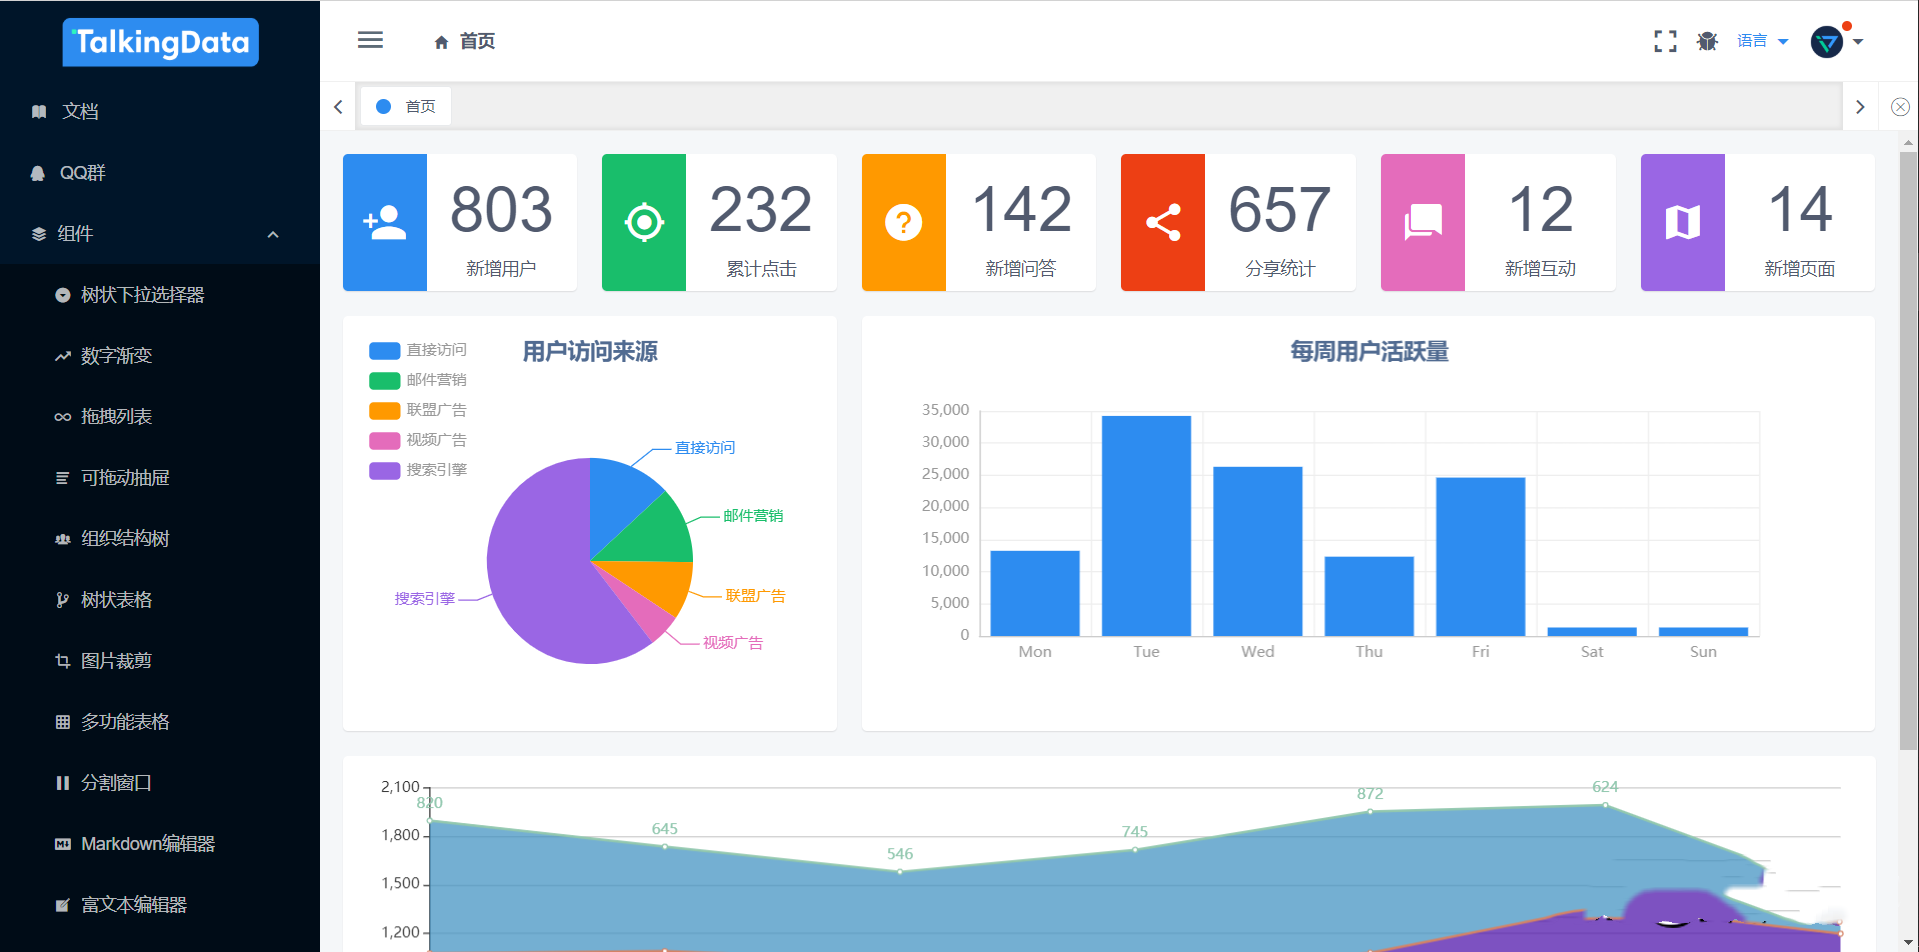Click the close-tabs circle X button
Viewport: 1919px width, 952px height.
1900,107
